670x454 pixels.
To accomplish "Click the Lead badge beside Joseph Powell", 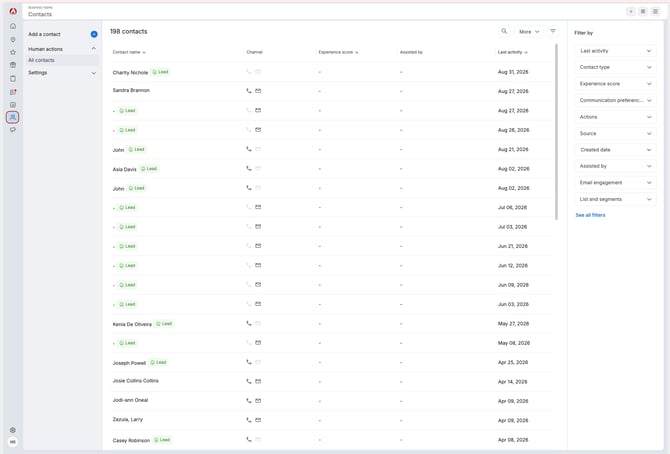I will click(x=159, y=362).
